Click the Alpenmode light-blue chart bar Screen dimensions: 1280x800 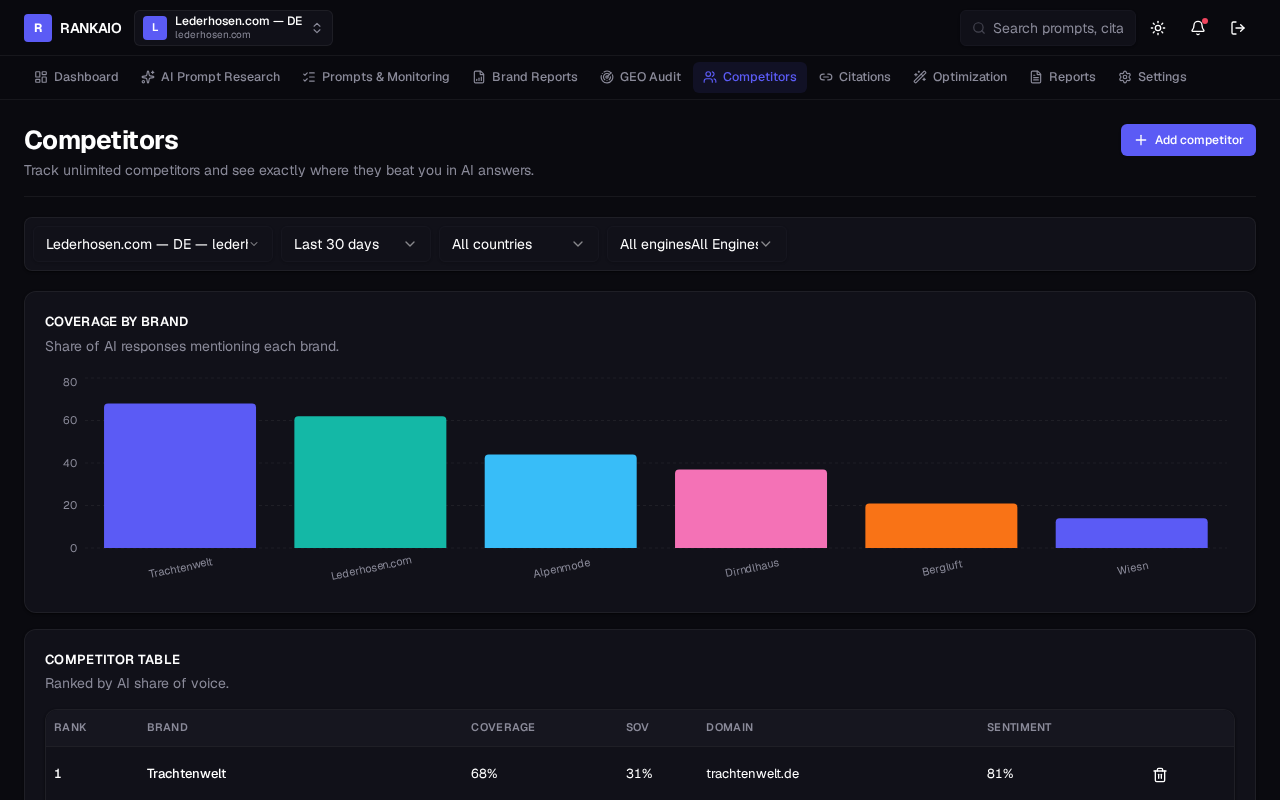561,501
